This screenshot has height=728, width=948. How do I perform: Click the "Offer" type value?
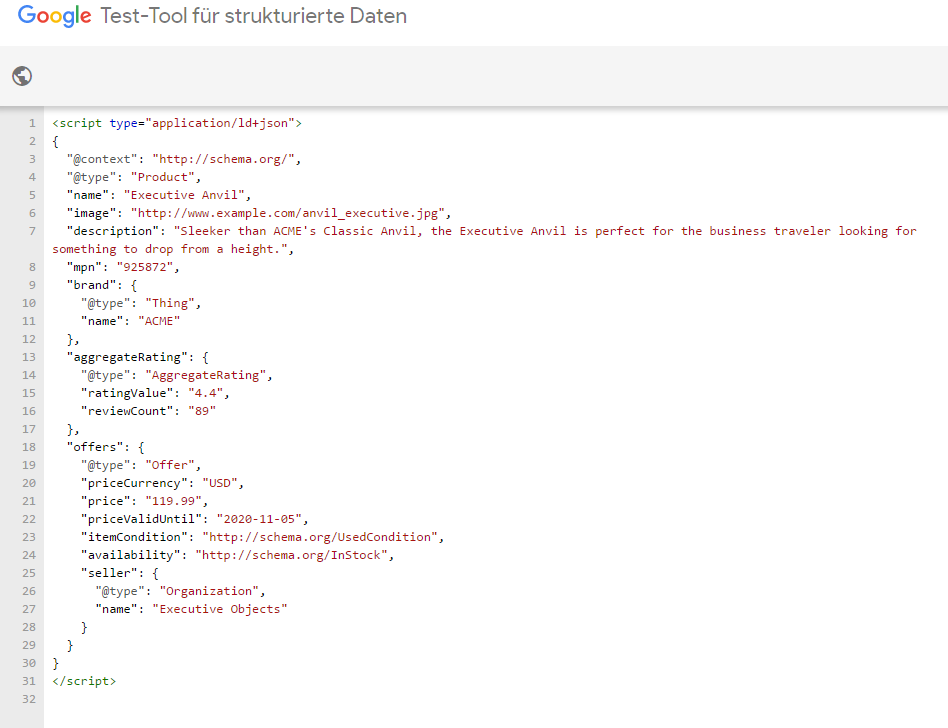pos(170,465)
